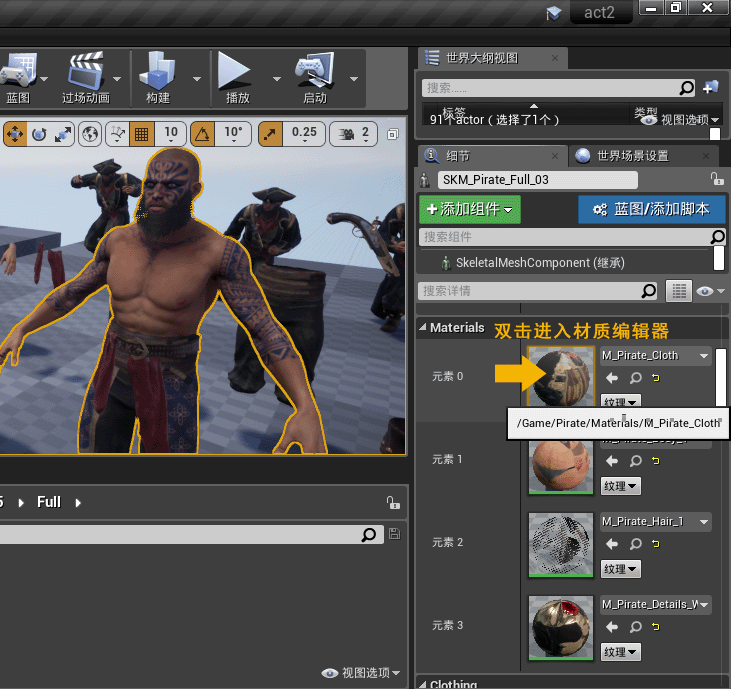Close the 细节 details tab

pos(555,156)
